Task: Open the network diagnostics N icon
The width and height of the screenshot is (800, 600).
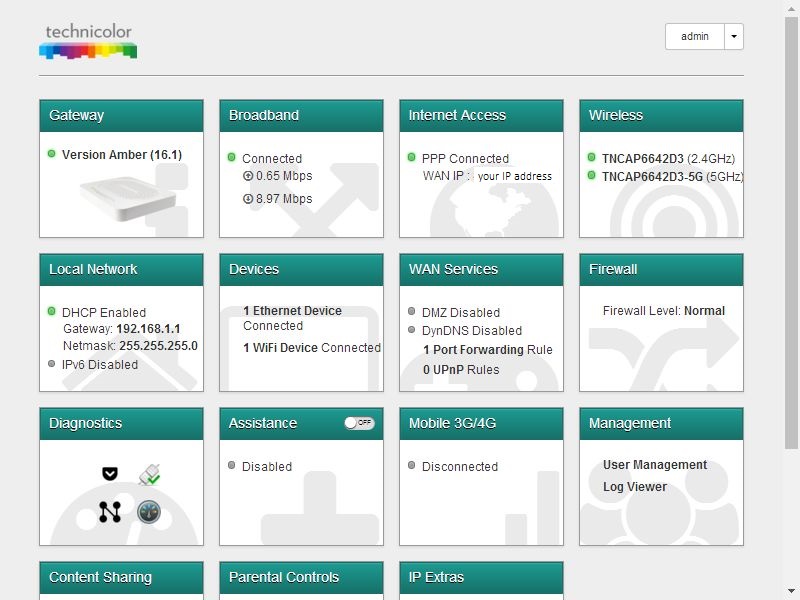Action: 110,512
